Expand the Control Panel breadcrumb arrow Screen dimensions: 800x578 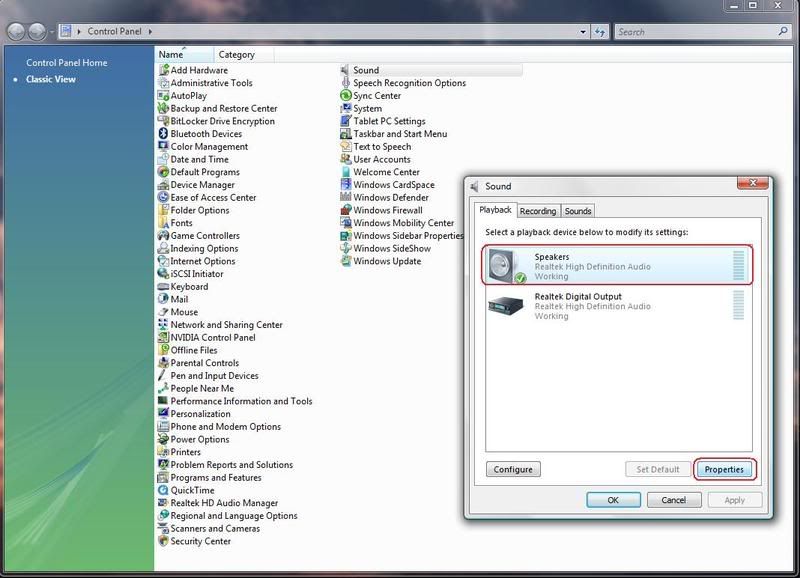pyautogui.click(x=151, y=32)
